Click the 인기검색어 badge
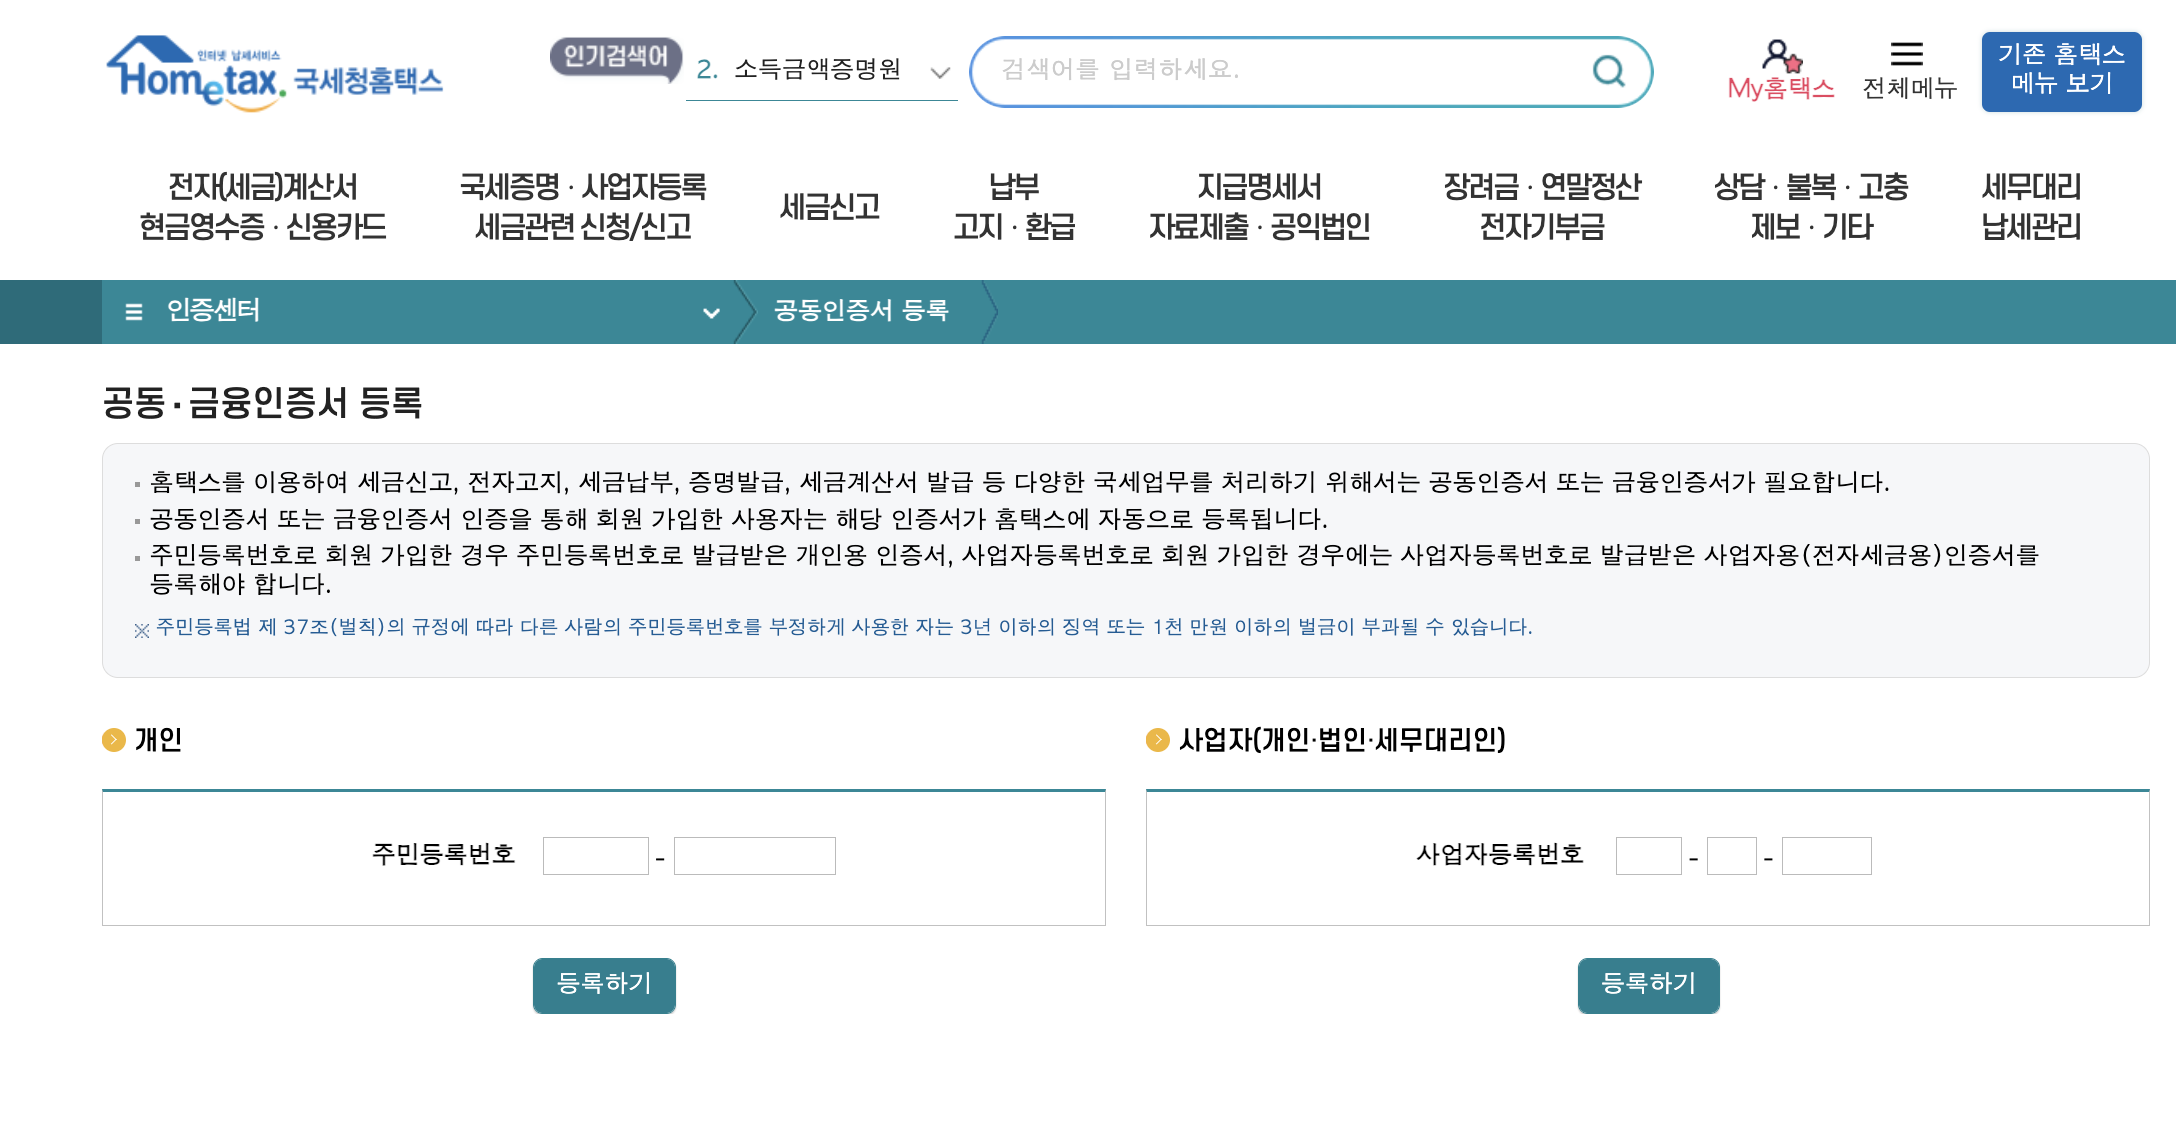 coord(615,57)
